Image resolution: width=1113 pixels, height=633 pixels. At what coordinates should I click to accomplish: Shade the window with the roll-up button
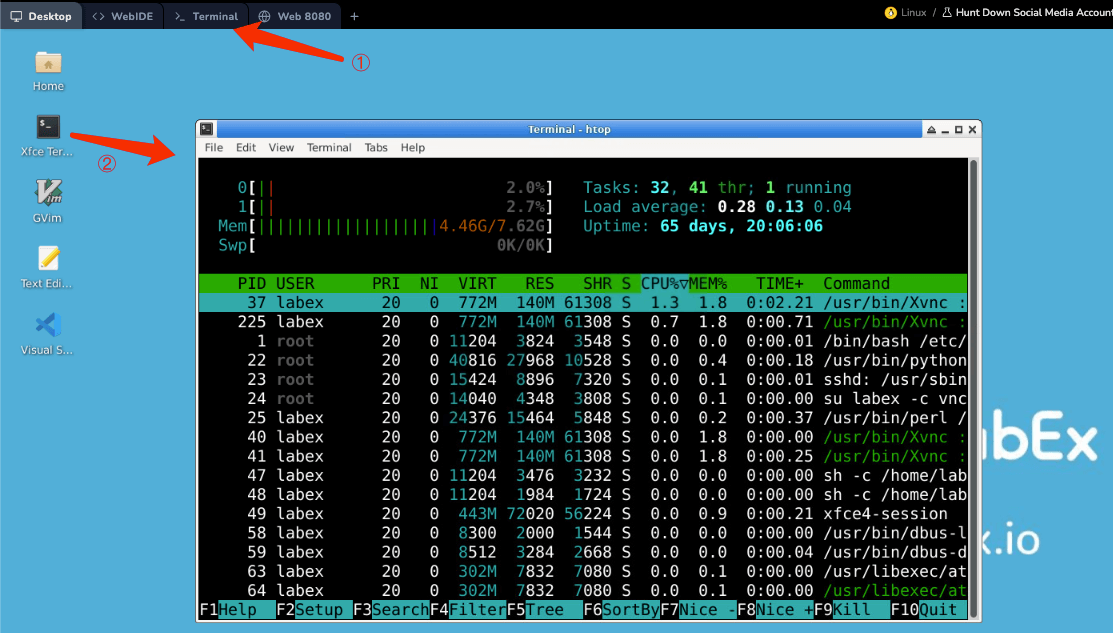click(930, 129)
